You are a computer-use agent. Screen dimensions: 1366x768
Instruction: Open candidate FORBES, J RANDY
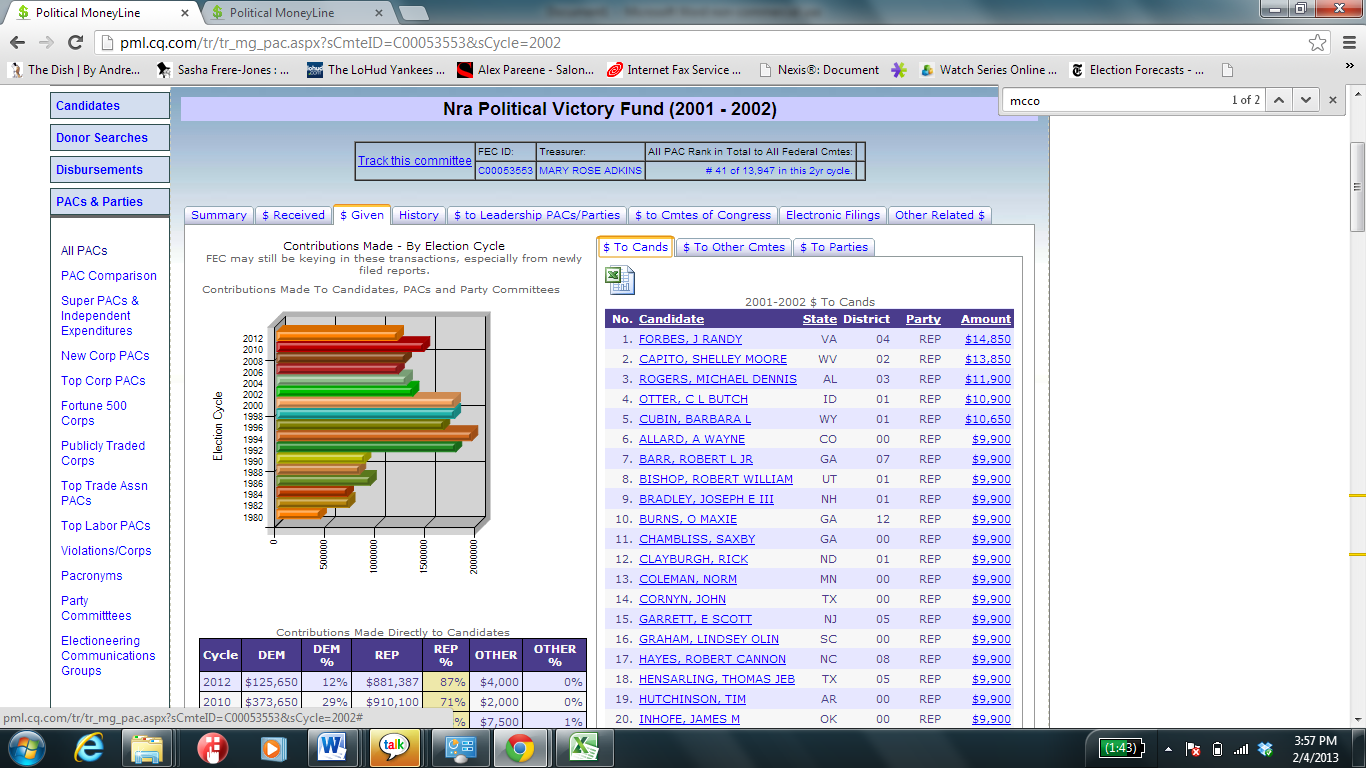click(x=691, y=339)
